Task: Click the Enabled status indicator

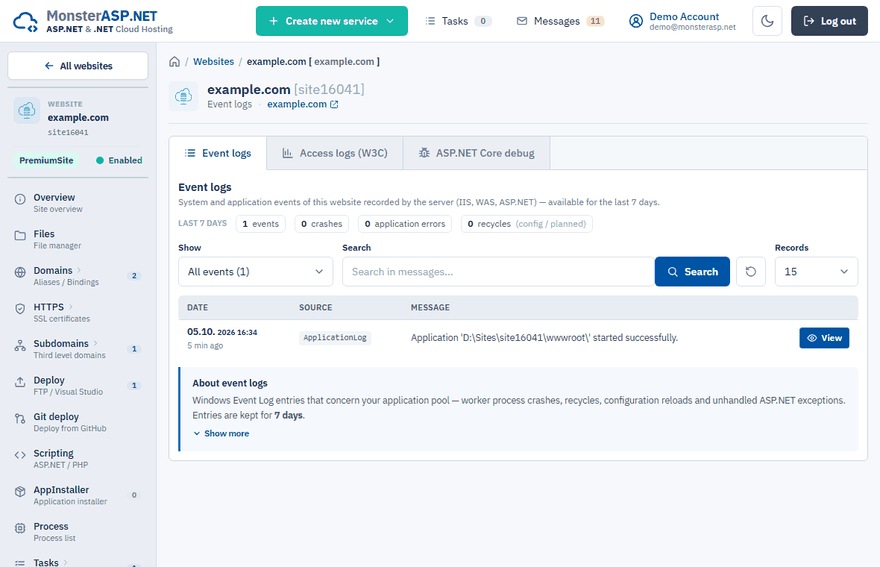Action: point(119,161)
